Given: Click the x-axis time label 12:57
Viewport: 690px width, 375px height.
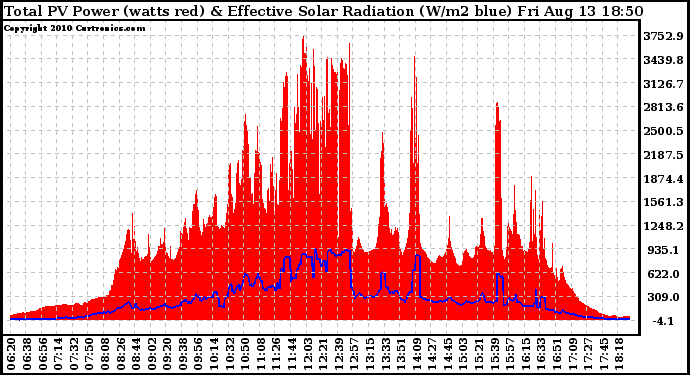Looking at the screenshot, I should point(355,354).
